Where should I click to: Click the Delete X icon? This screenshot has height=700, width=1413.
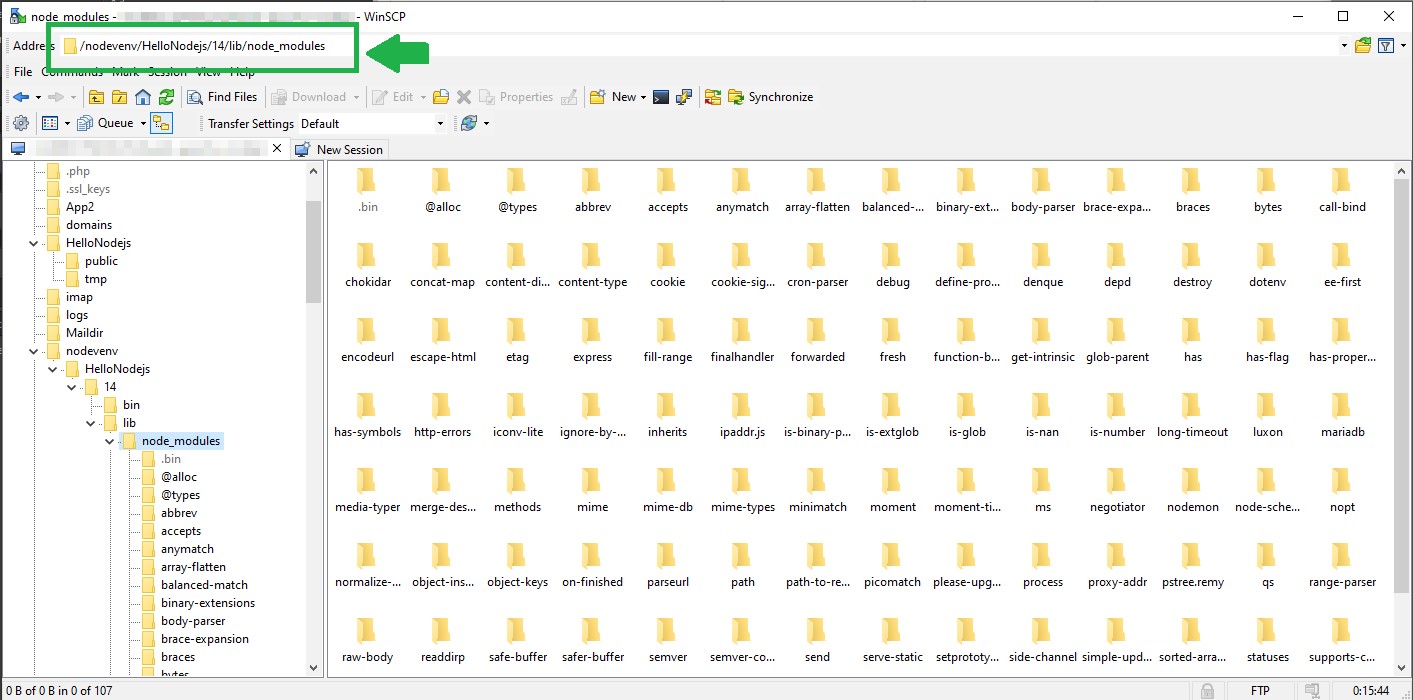(464, 97)
